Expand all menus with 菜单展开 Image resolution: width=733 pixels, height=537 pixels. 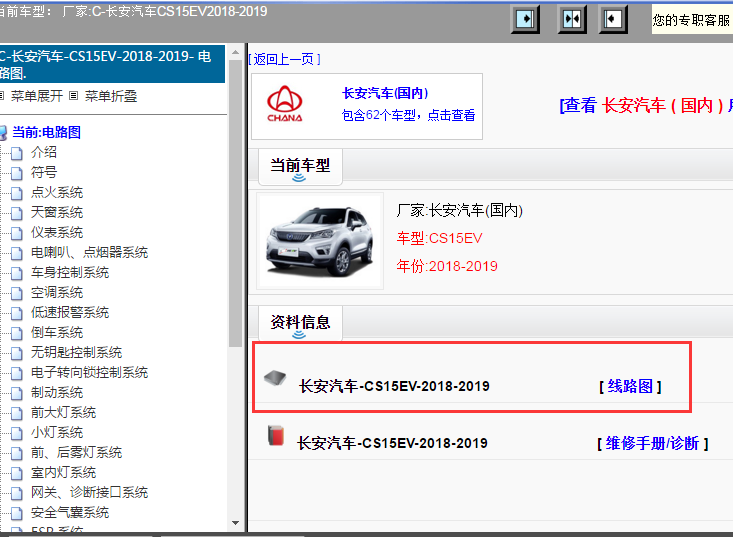click(x=36, y=96)
